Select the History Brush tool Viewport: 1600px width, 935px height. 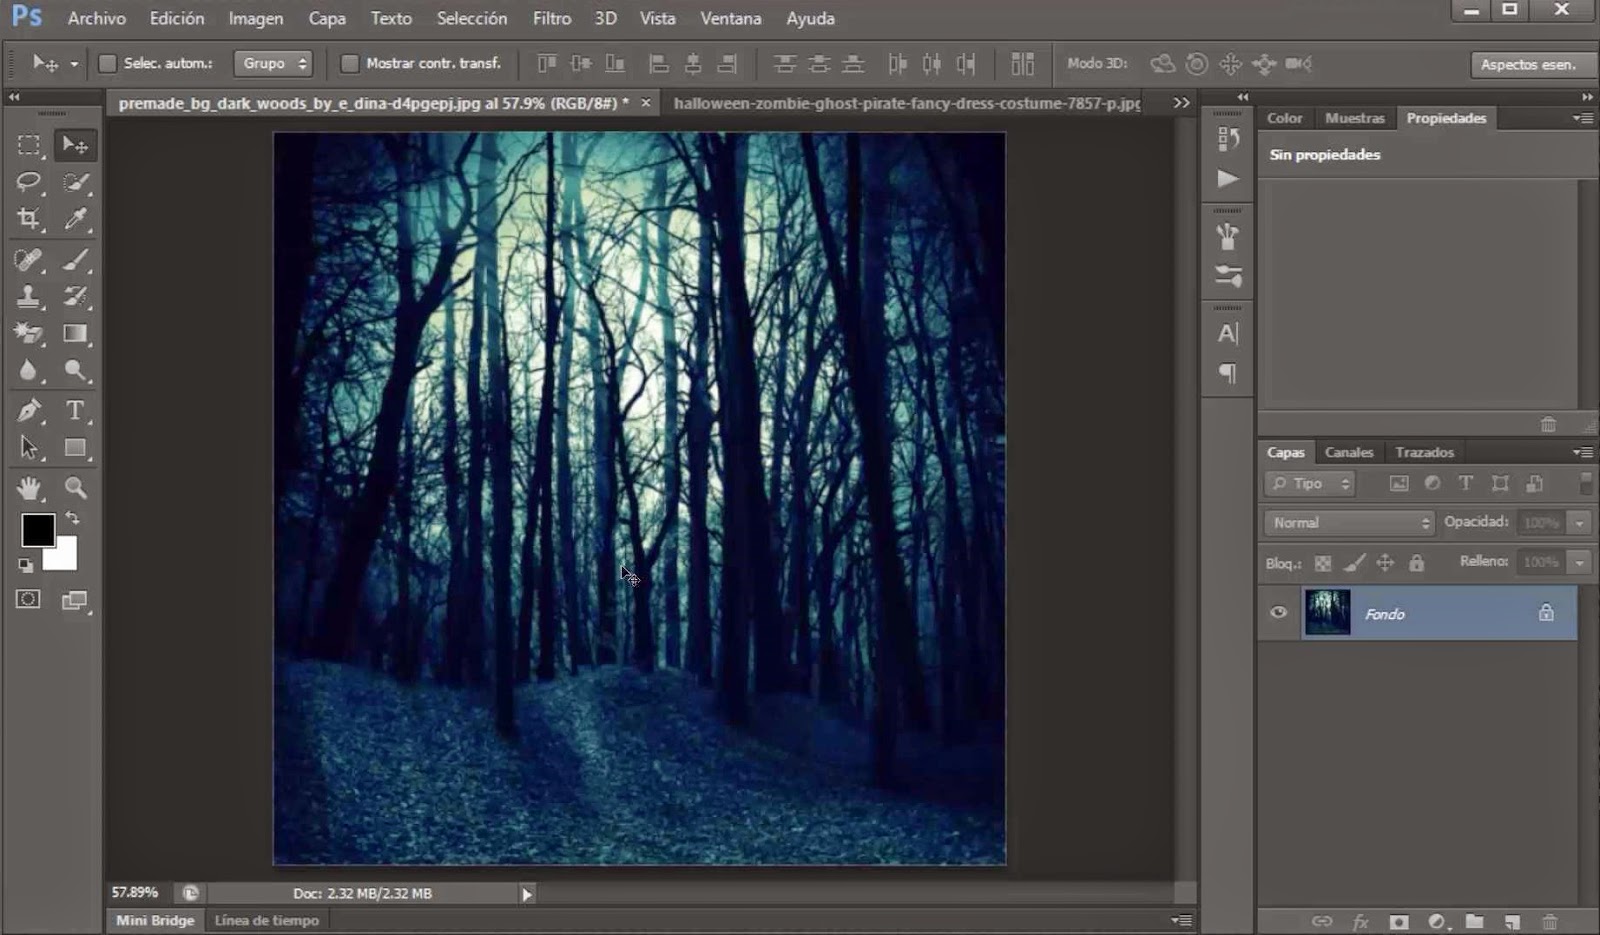coord(75,296)
